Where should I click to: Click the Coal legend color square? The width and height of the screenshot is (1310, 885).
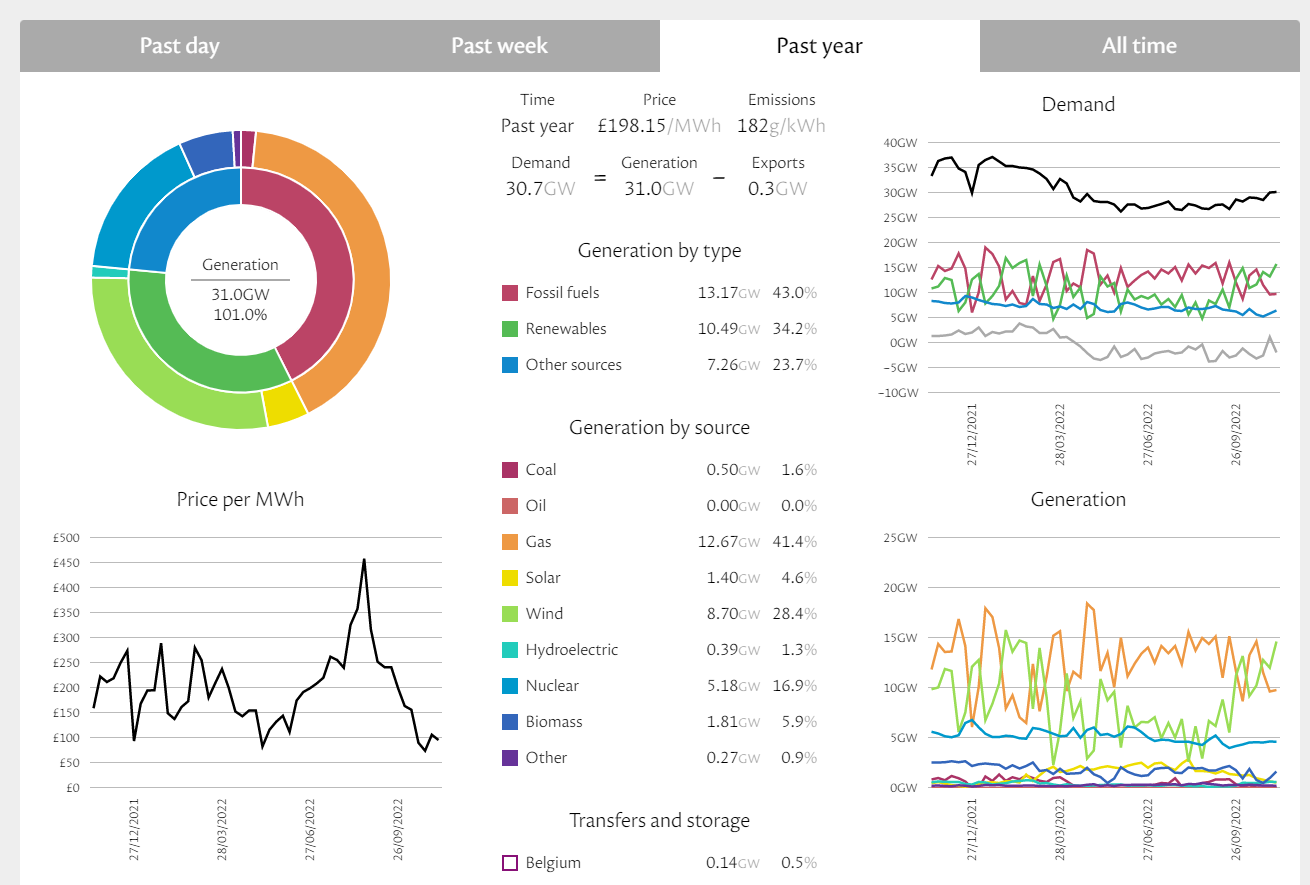point(510,470)
